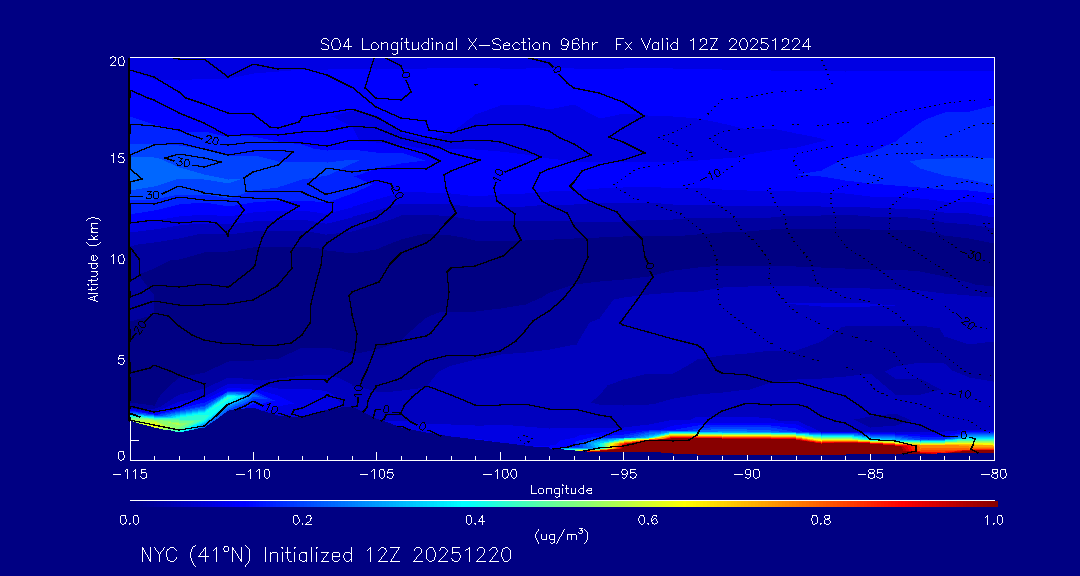The height and width of the screenshot is (576, 1080).
Task: Click the 20 km altitude tick label
Action: coord(116,62)
